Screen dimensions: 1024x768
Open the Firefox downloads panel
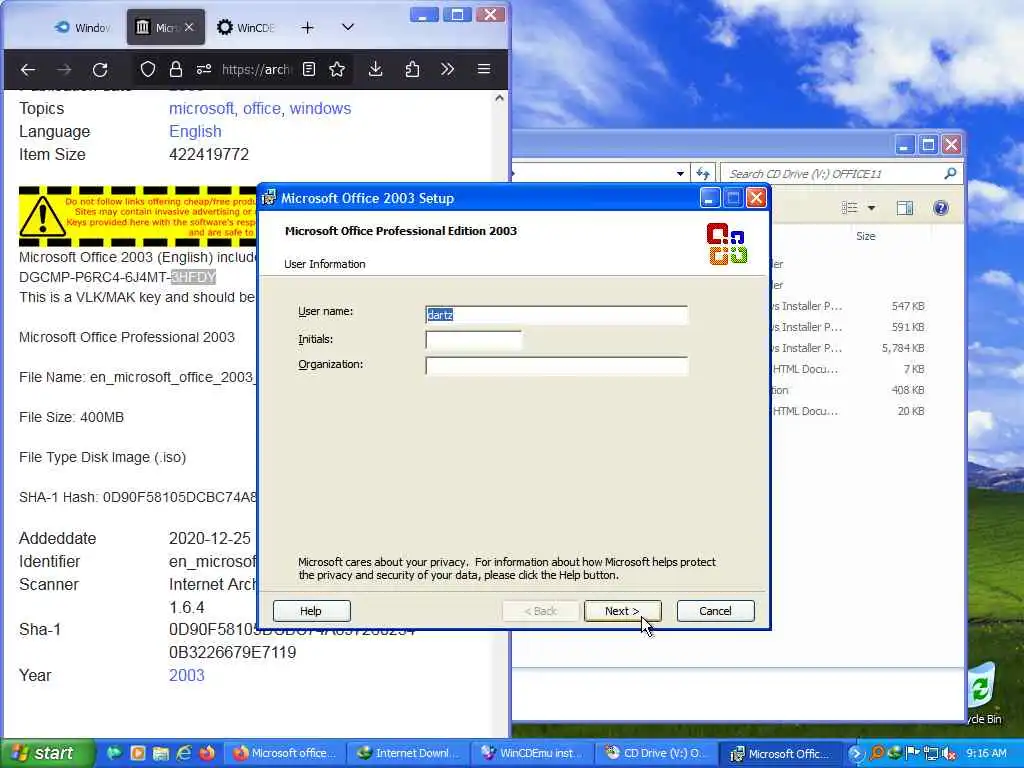pos(376,69)
